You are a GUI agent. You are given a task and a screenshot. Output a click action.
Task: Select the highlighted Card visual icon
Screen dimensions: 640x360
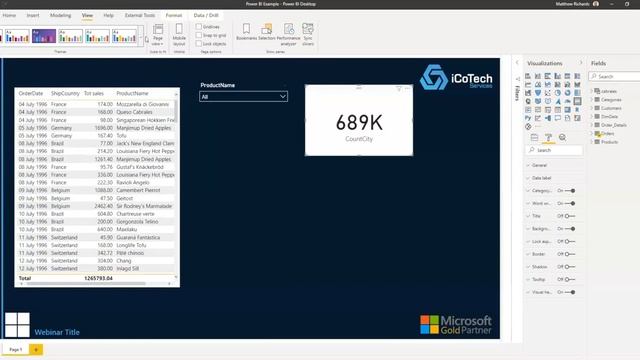[577, 101]
